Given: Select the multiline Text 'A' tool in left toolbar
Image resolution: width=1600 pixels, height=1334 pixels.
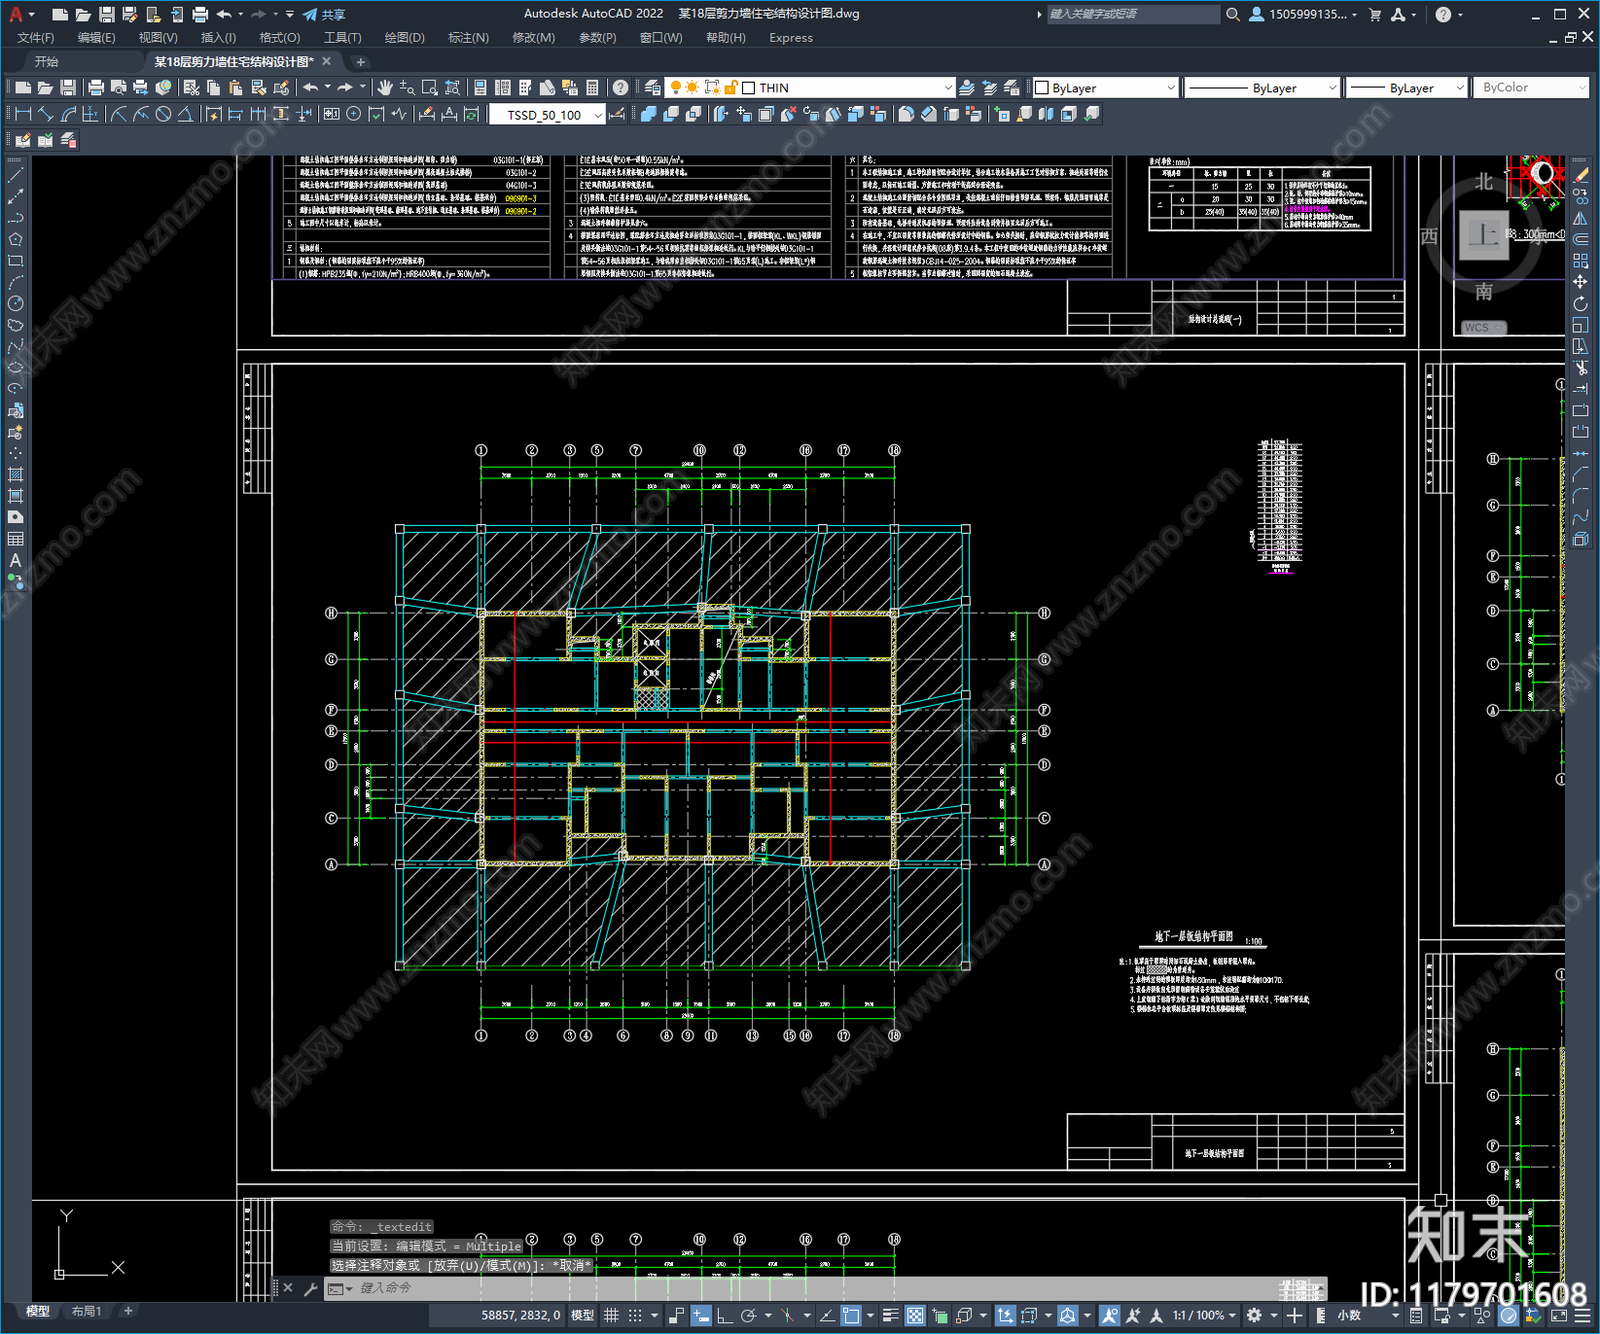Looking at the screenshot, I should click(x=15, y=561).
